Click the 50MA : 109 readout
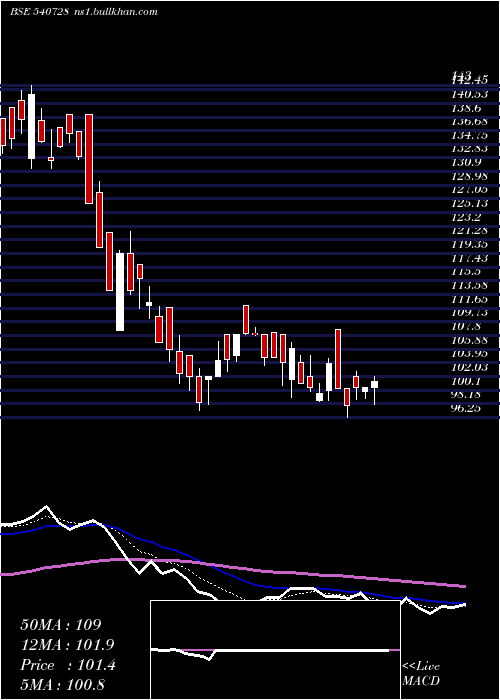 tap(62, 625)
